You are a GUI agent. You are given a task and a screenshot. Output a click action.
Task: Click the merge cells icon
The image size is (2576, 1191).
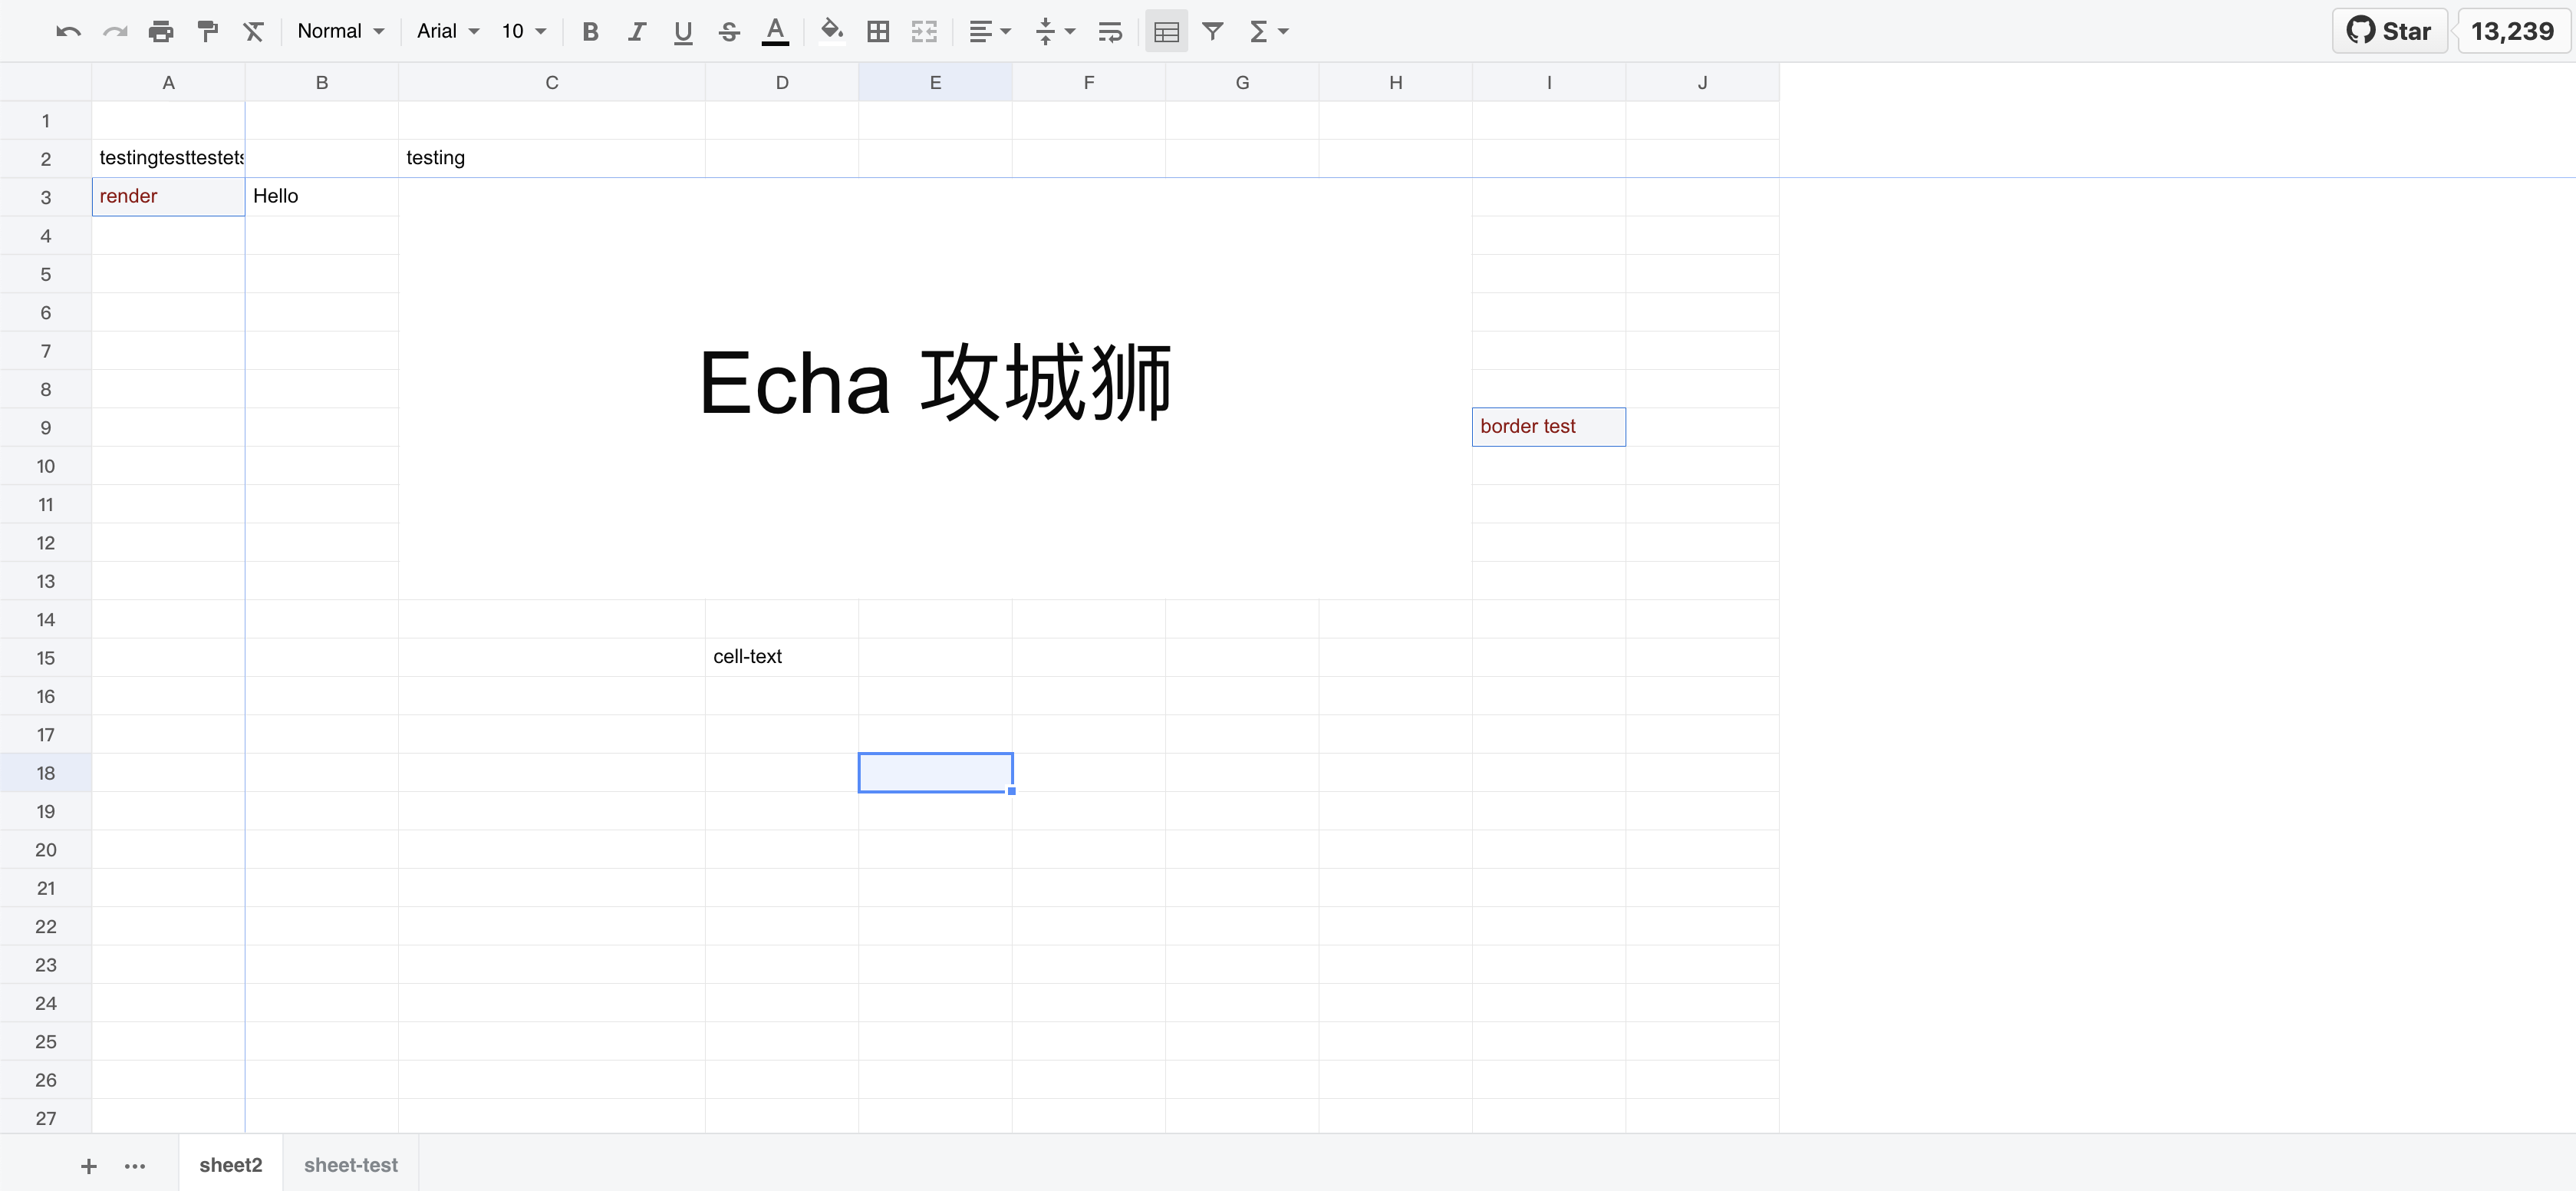coord(924,32)
